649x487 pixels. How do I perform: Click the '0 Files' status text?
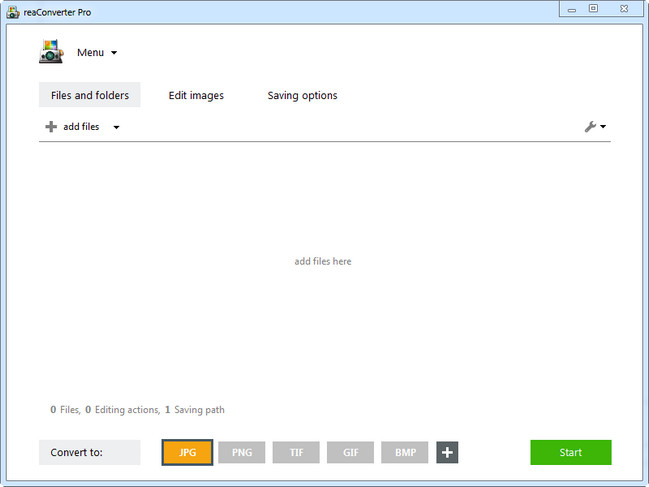tap(65, 410)
